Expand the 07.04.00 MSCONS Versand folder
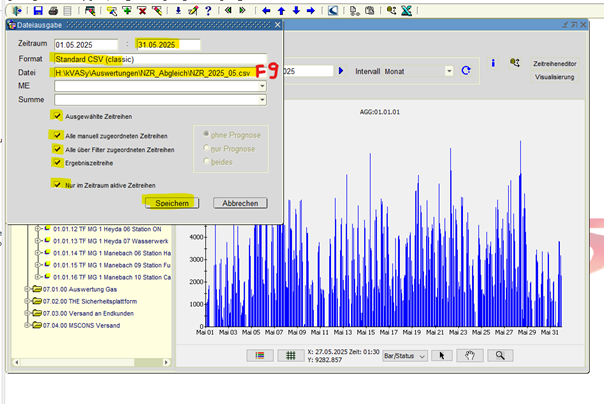This screenshot has width=604, height=404. pos(27,325)
